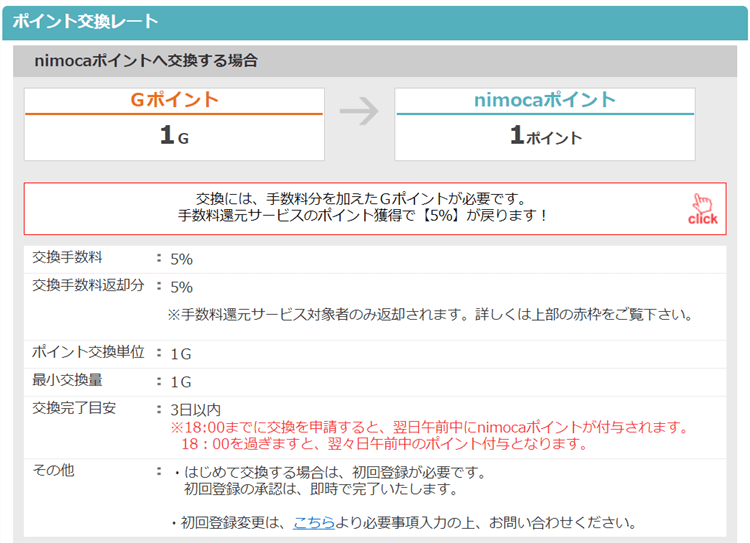
Task: Click the ポイント交換単位 label
Action: [x=88, y=352]
